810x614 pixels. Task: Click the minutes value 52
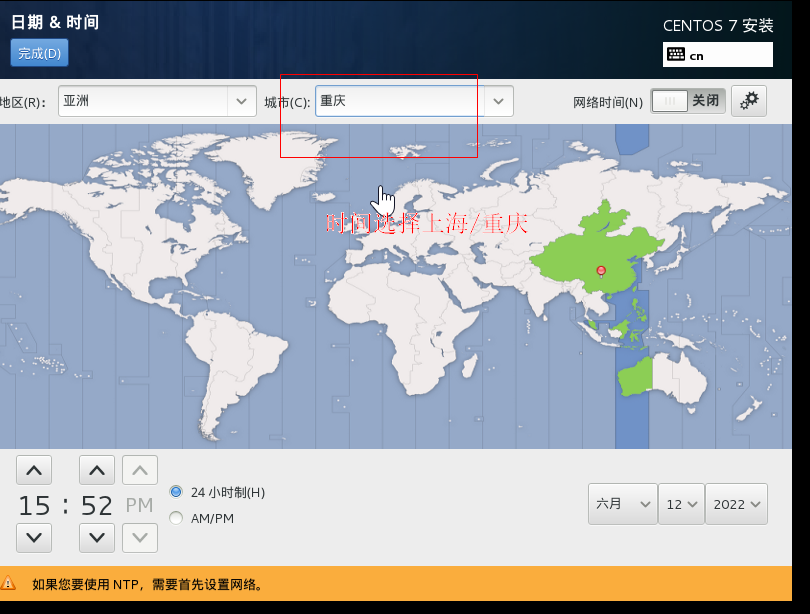tap(97, 506)
